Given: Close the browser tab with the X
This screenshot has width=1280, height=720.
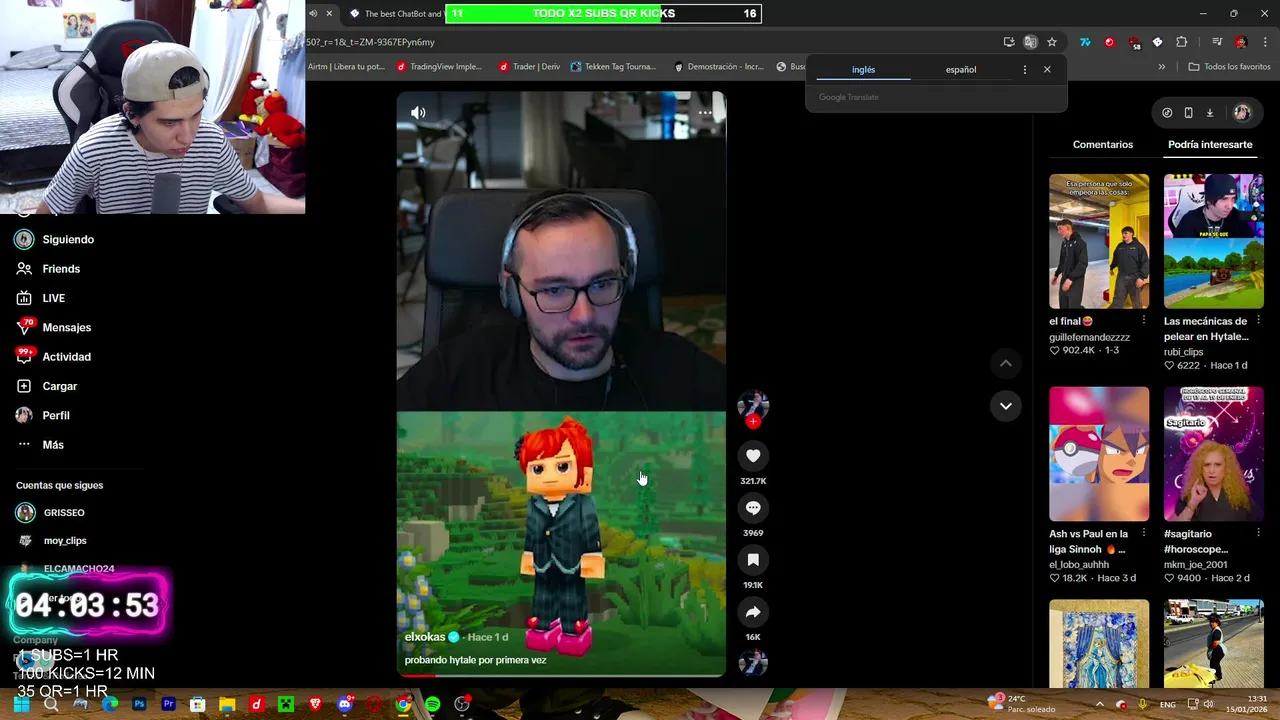Looking at the screenshot, I should [329, 13].
